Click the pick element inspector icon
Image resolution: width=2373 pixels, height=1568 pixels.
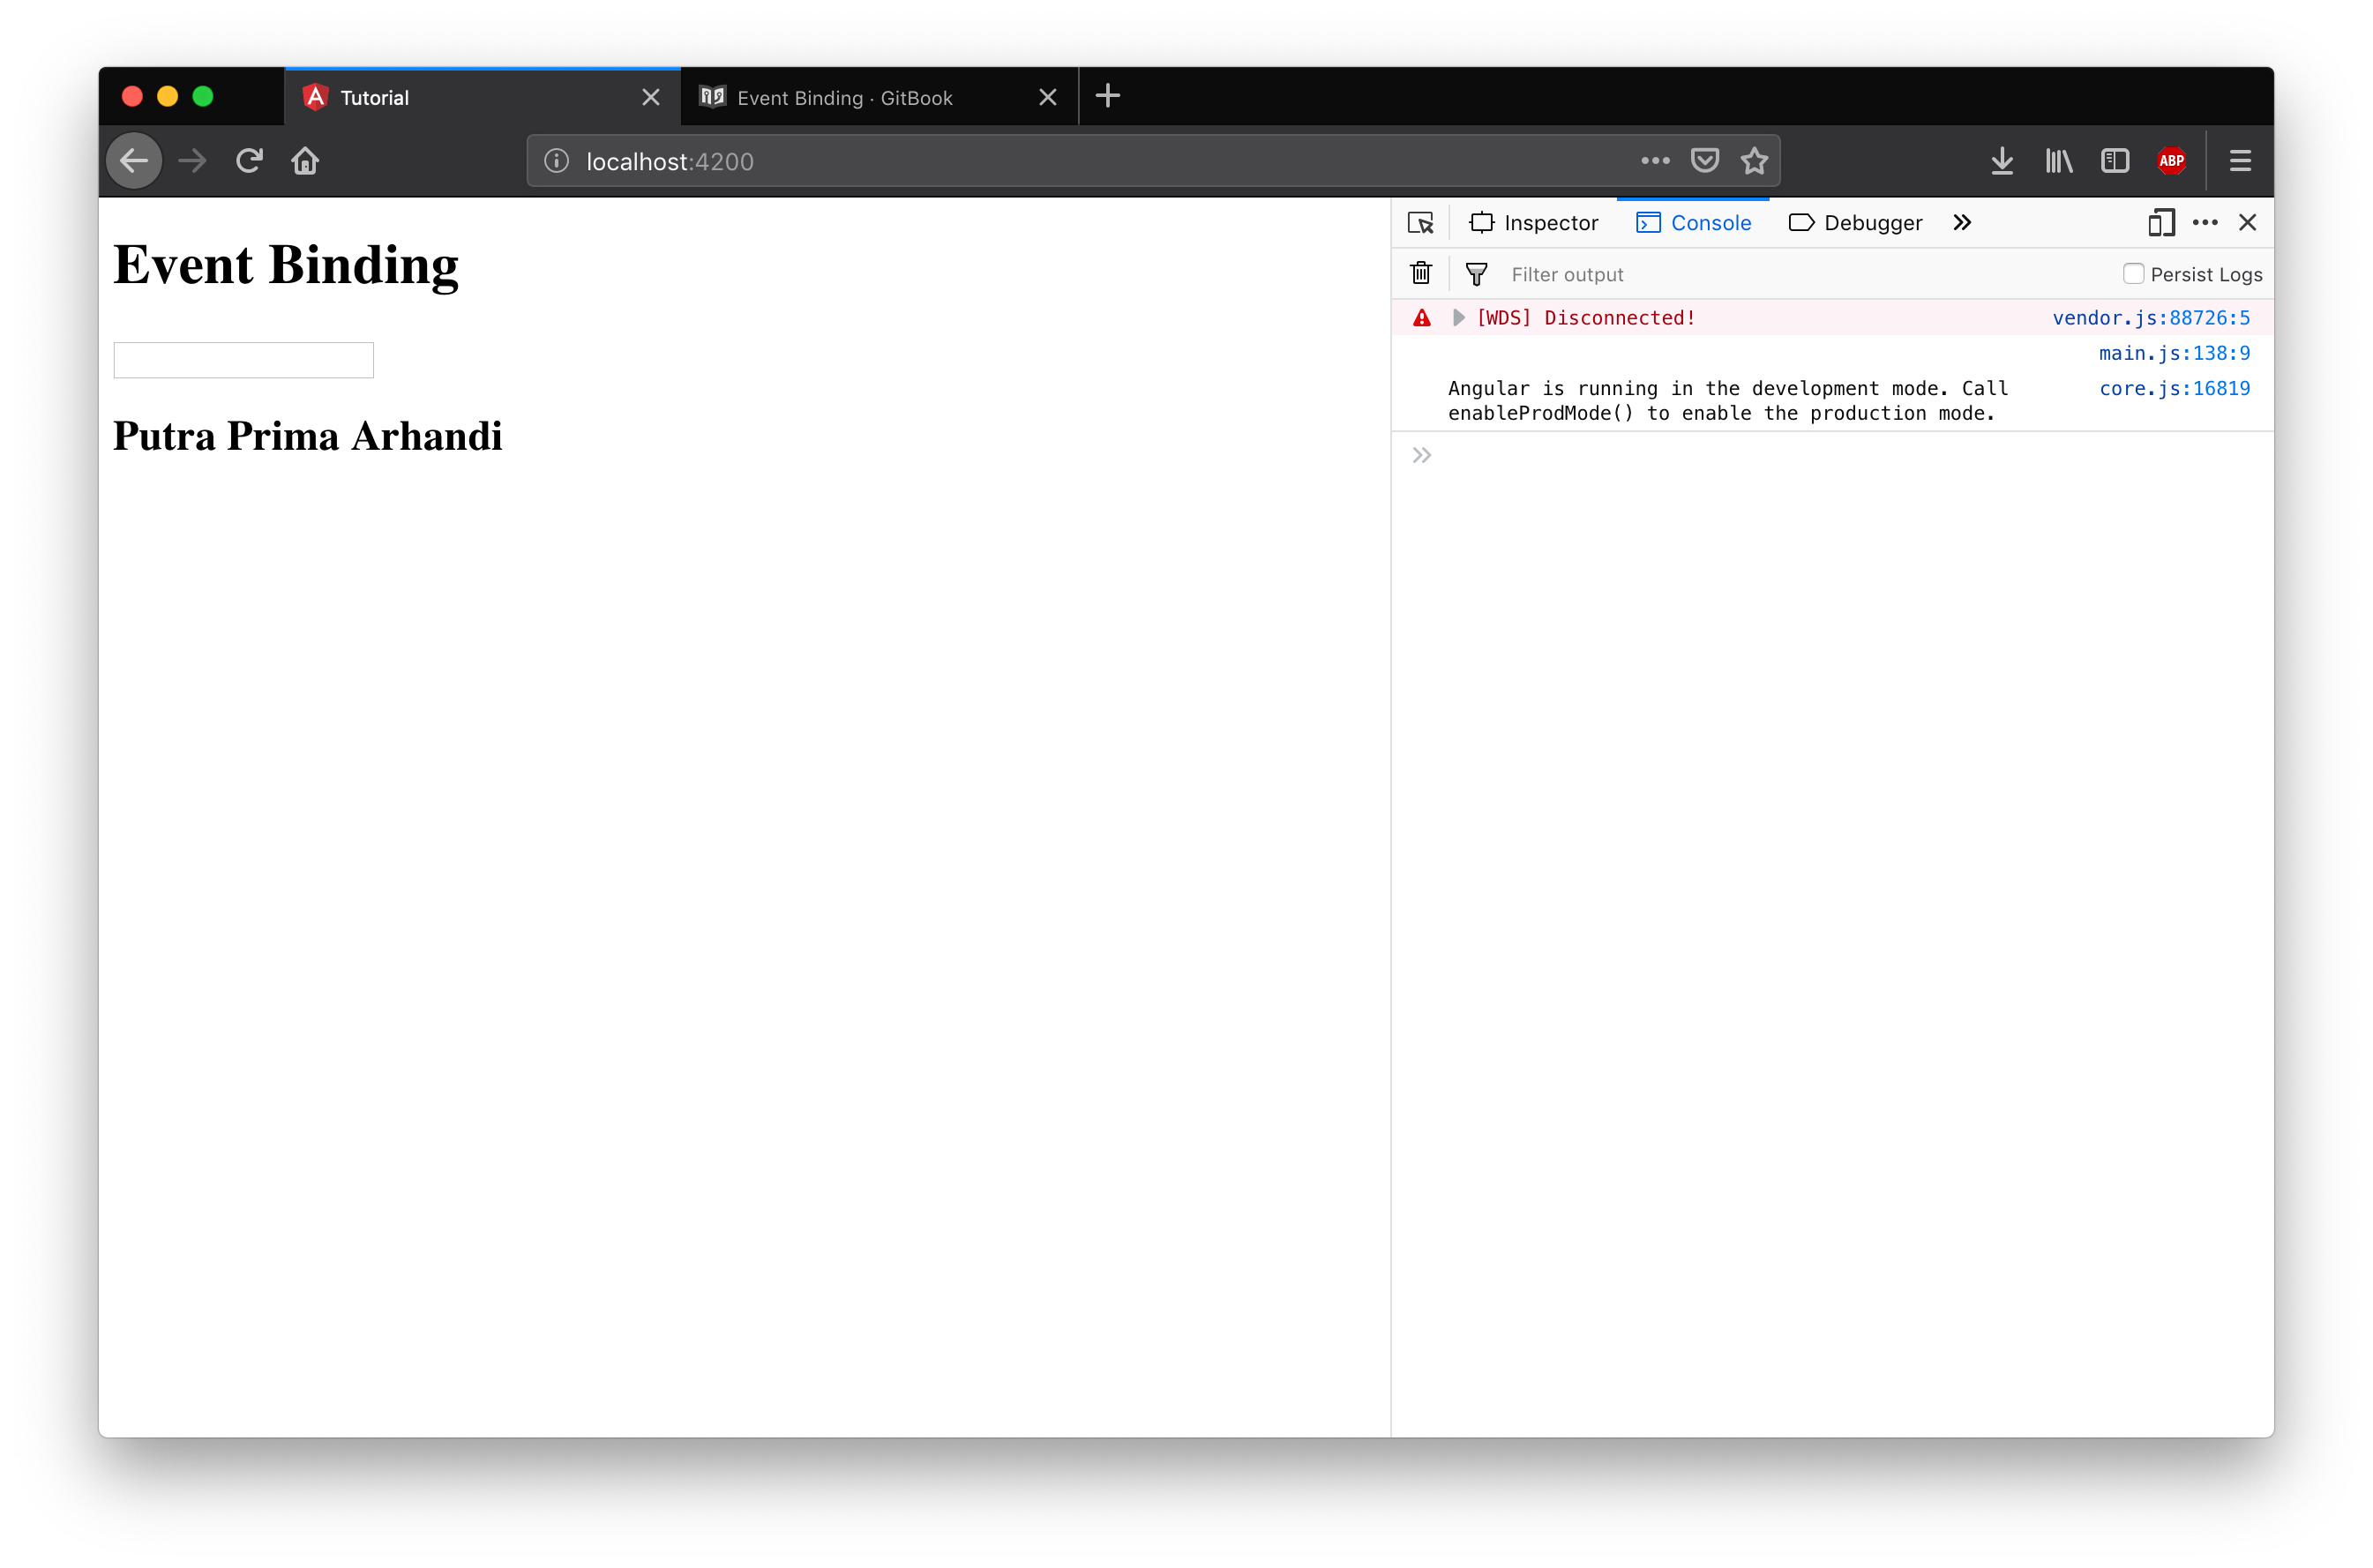[x=1421, y=222]
